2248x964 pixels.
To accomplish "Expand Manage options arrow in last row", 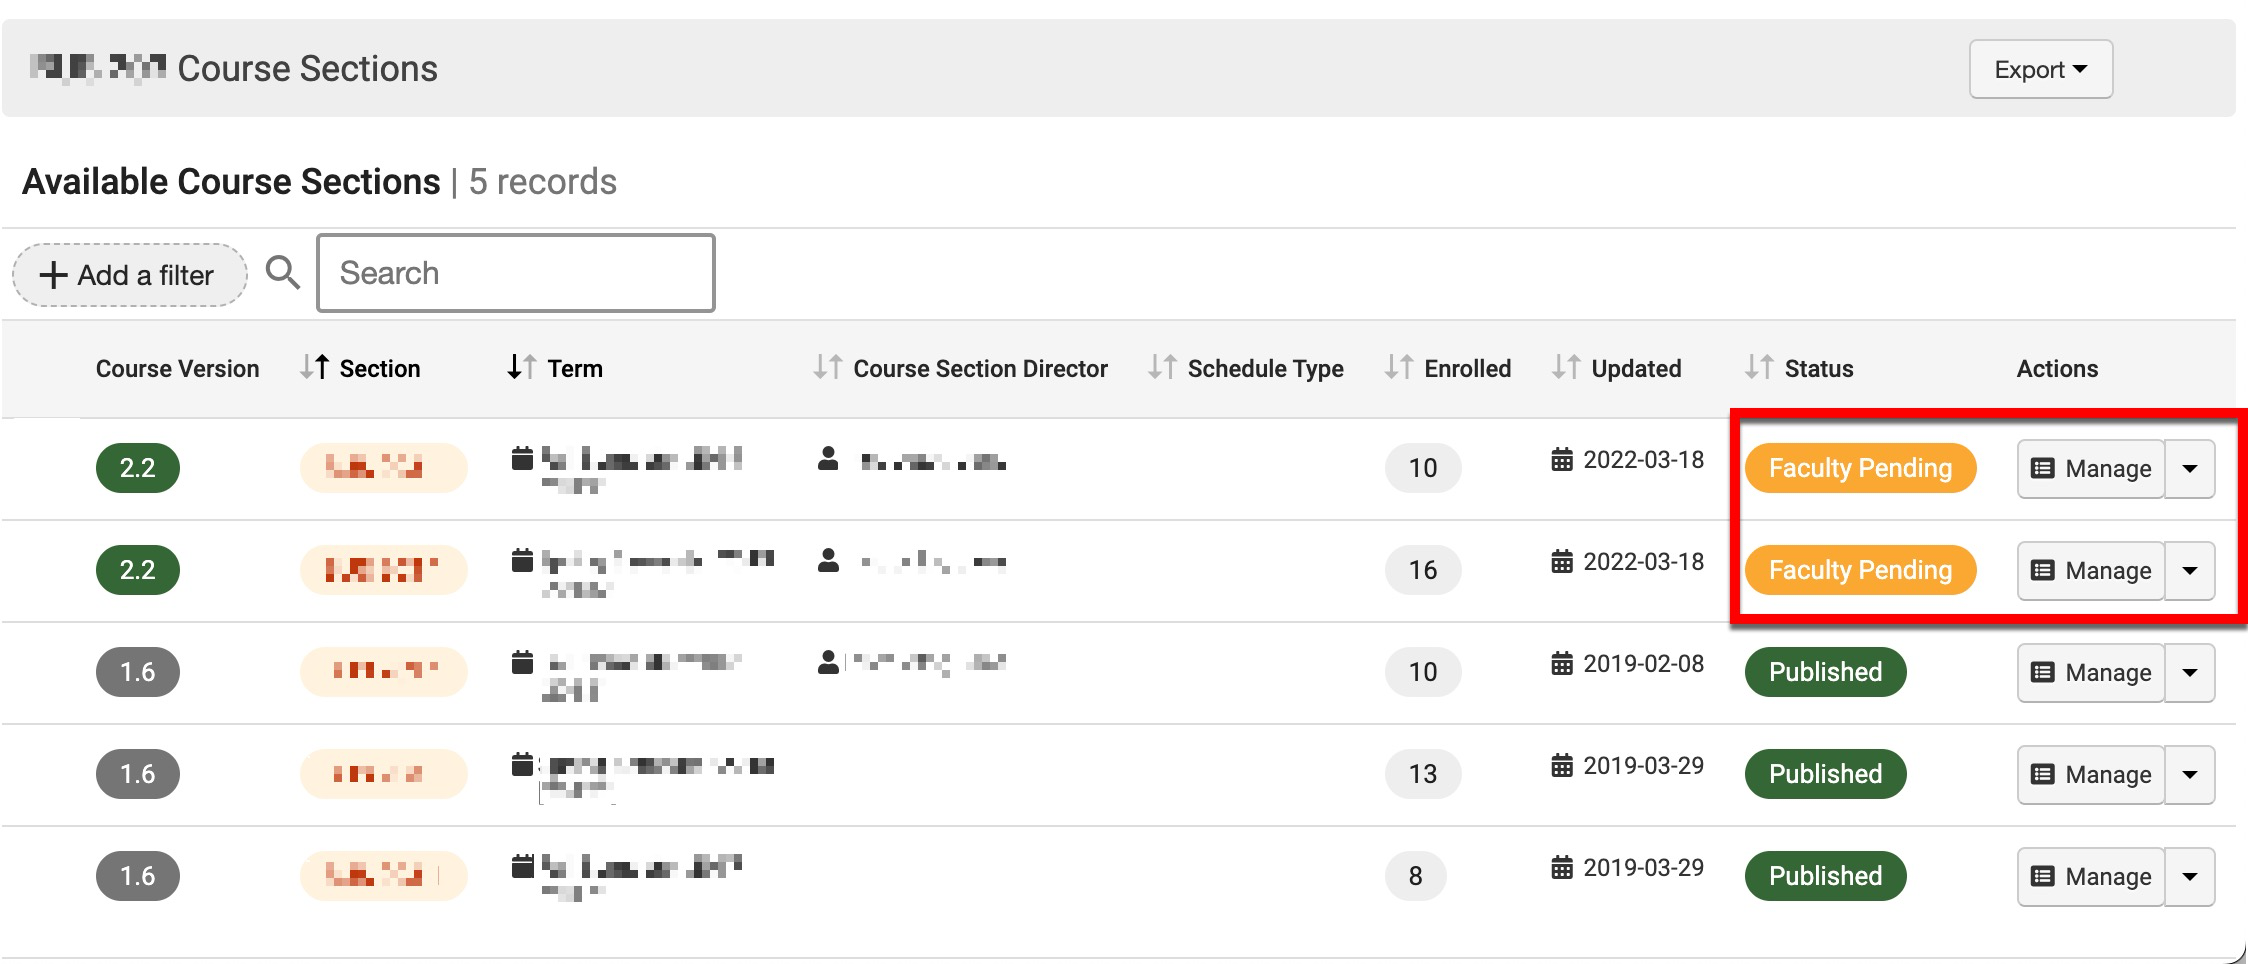I will (x=2190, y=877).
